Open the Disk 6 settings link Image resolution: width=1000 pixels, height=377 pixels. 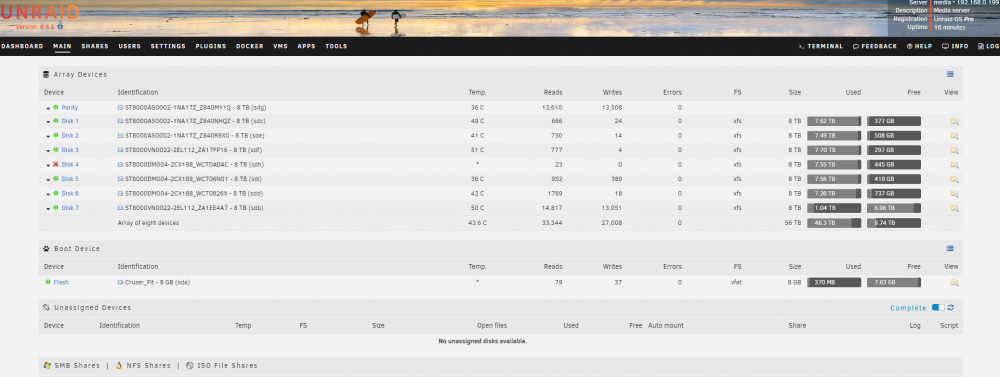[x=70, y=193]
